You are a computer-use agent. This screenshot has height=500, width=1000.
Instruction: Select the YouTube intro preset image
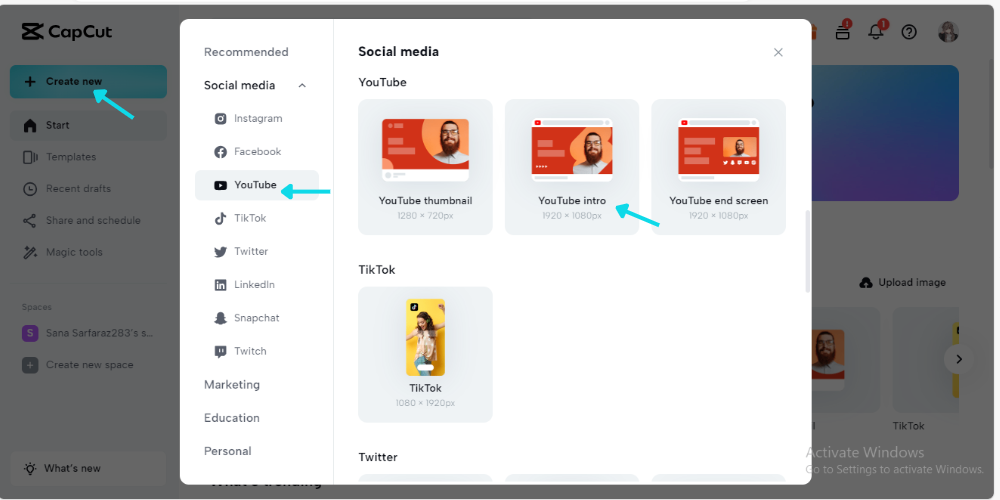coord(572,151)
